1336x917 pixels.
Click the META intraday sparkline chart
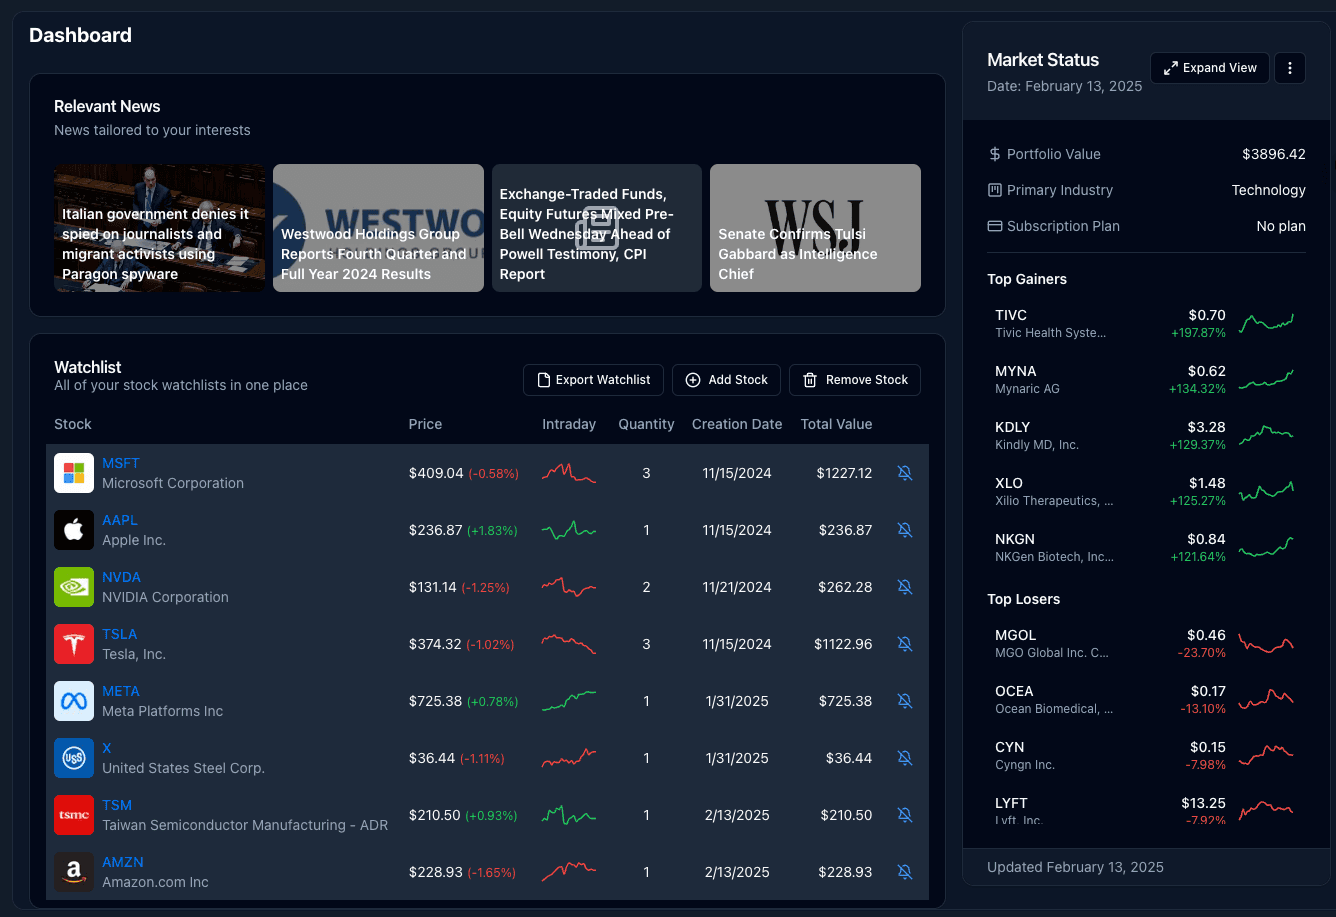(569, 701)
